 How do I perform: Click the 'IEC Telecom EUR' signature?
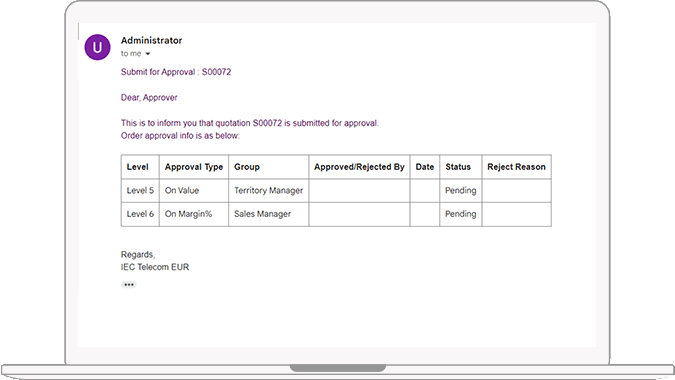point(155,267)
